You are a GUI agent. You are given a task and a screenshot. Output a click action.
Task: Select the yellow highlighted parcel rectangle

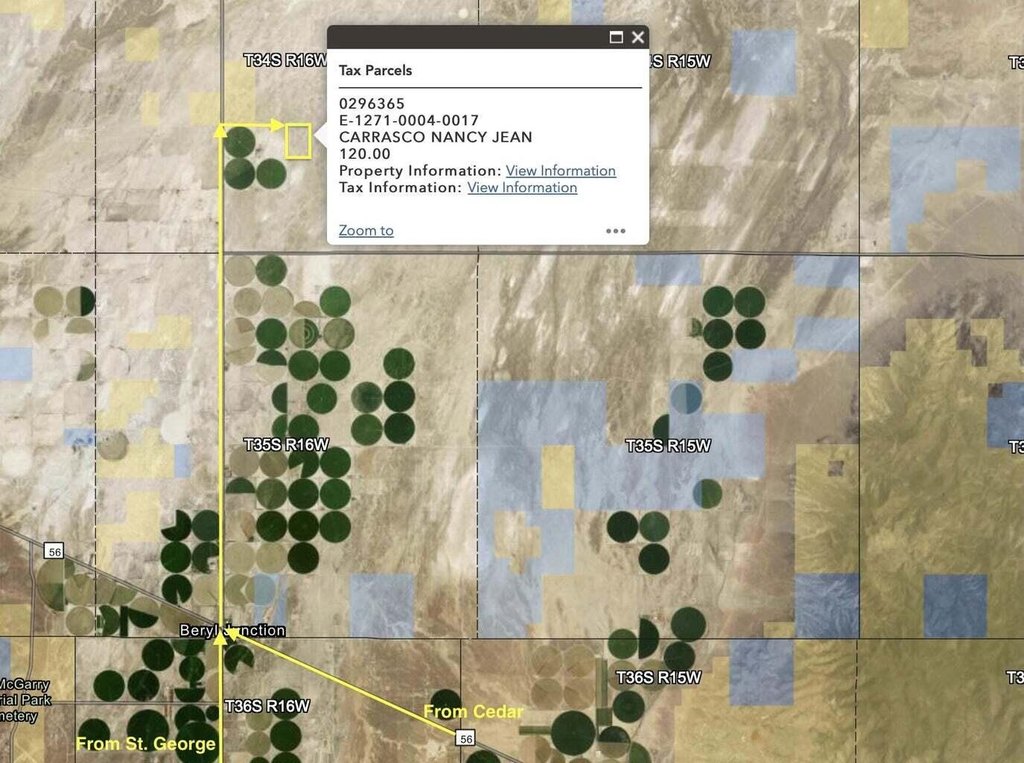click(x=298, y=141)
